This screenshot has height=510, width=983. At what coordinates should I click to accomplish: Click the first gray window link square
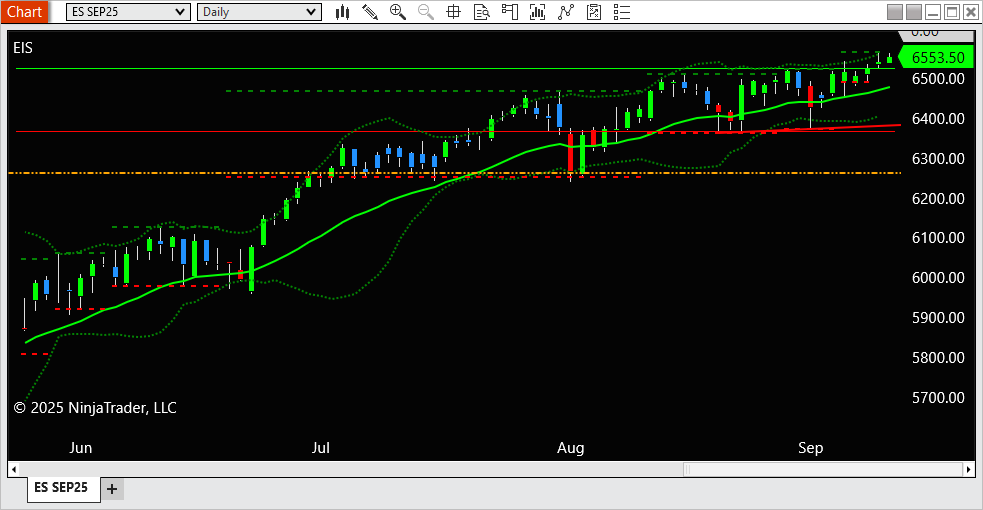pyautogui.click(x=895, y=12)
